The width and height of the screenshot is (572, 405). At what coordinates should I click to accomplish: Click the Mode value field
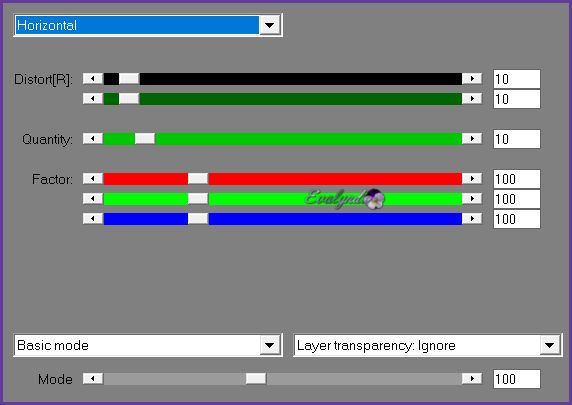[517, 379]
